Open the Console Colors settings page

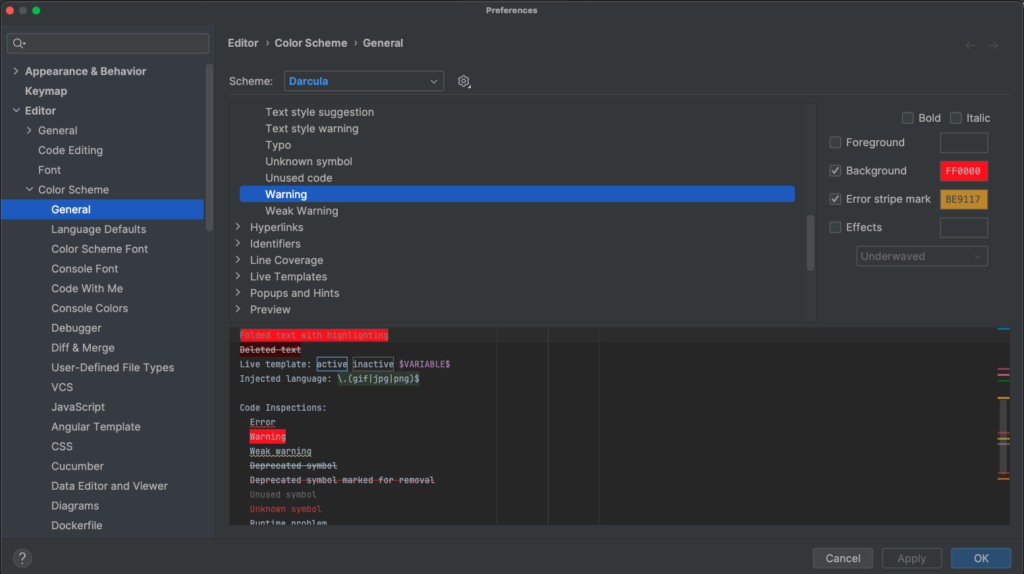pyautogui.click(x=90, y=308)
